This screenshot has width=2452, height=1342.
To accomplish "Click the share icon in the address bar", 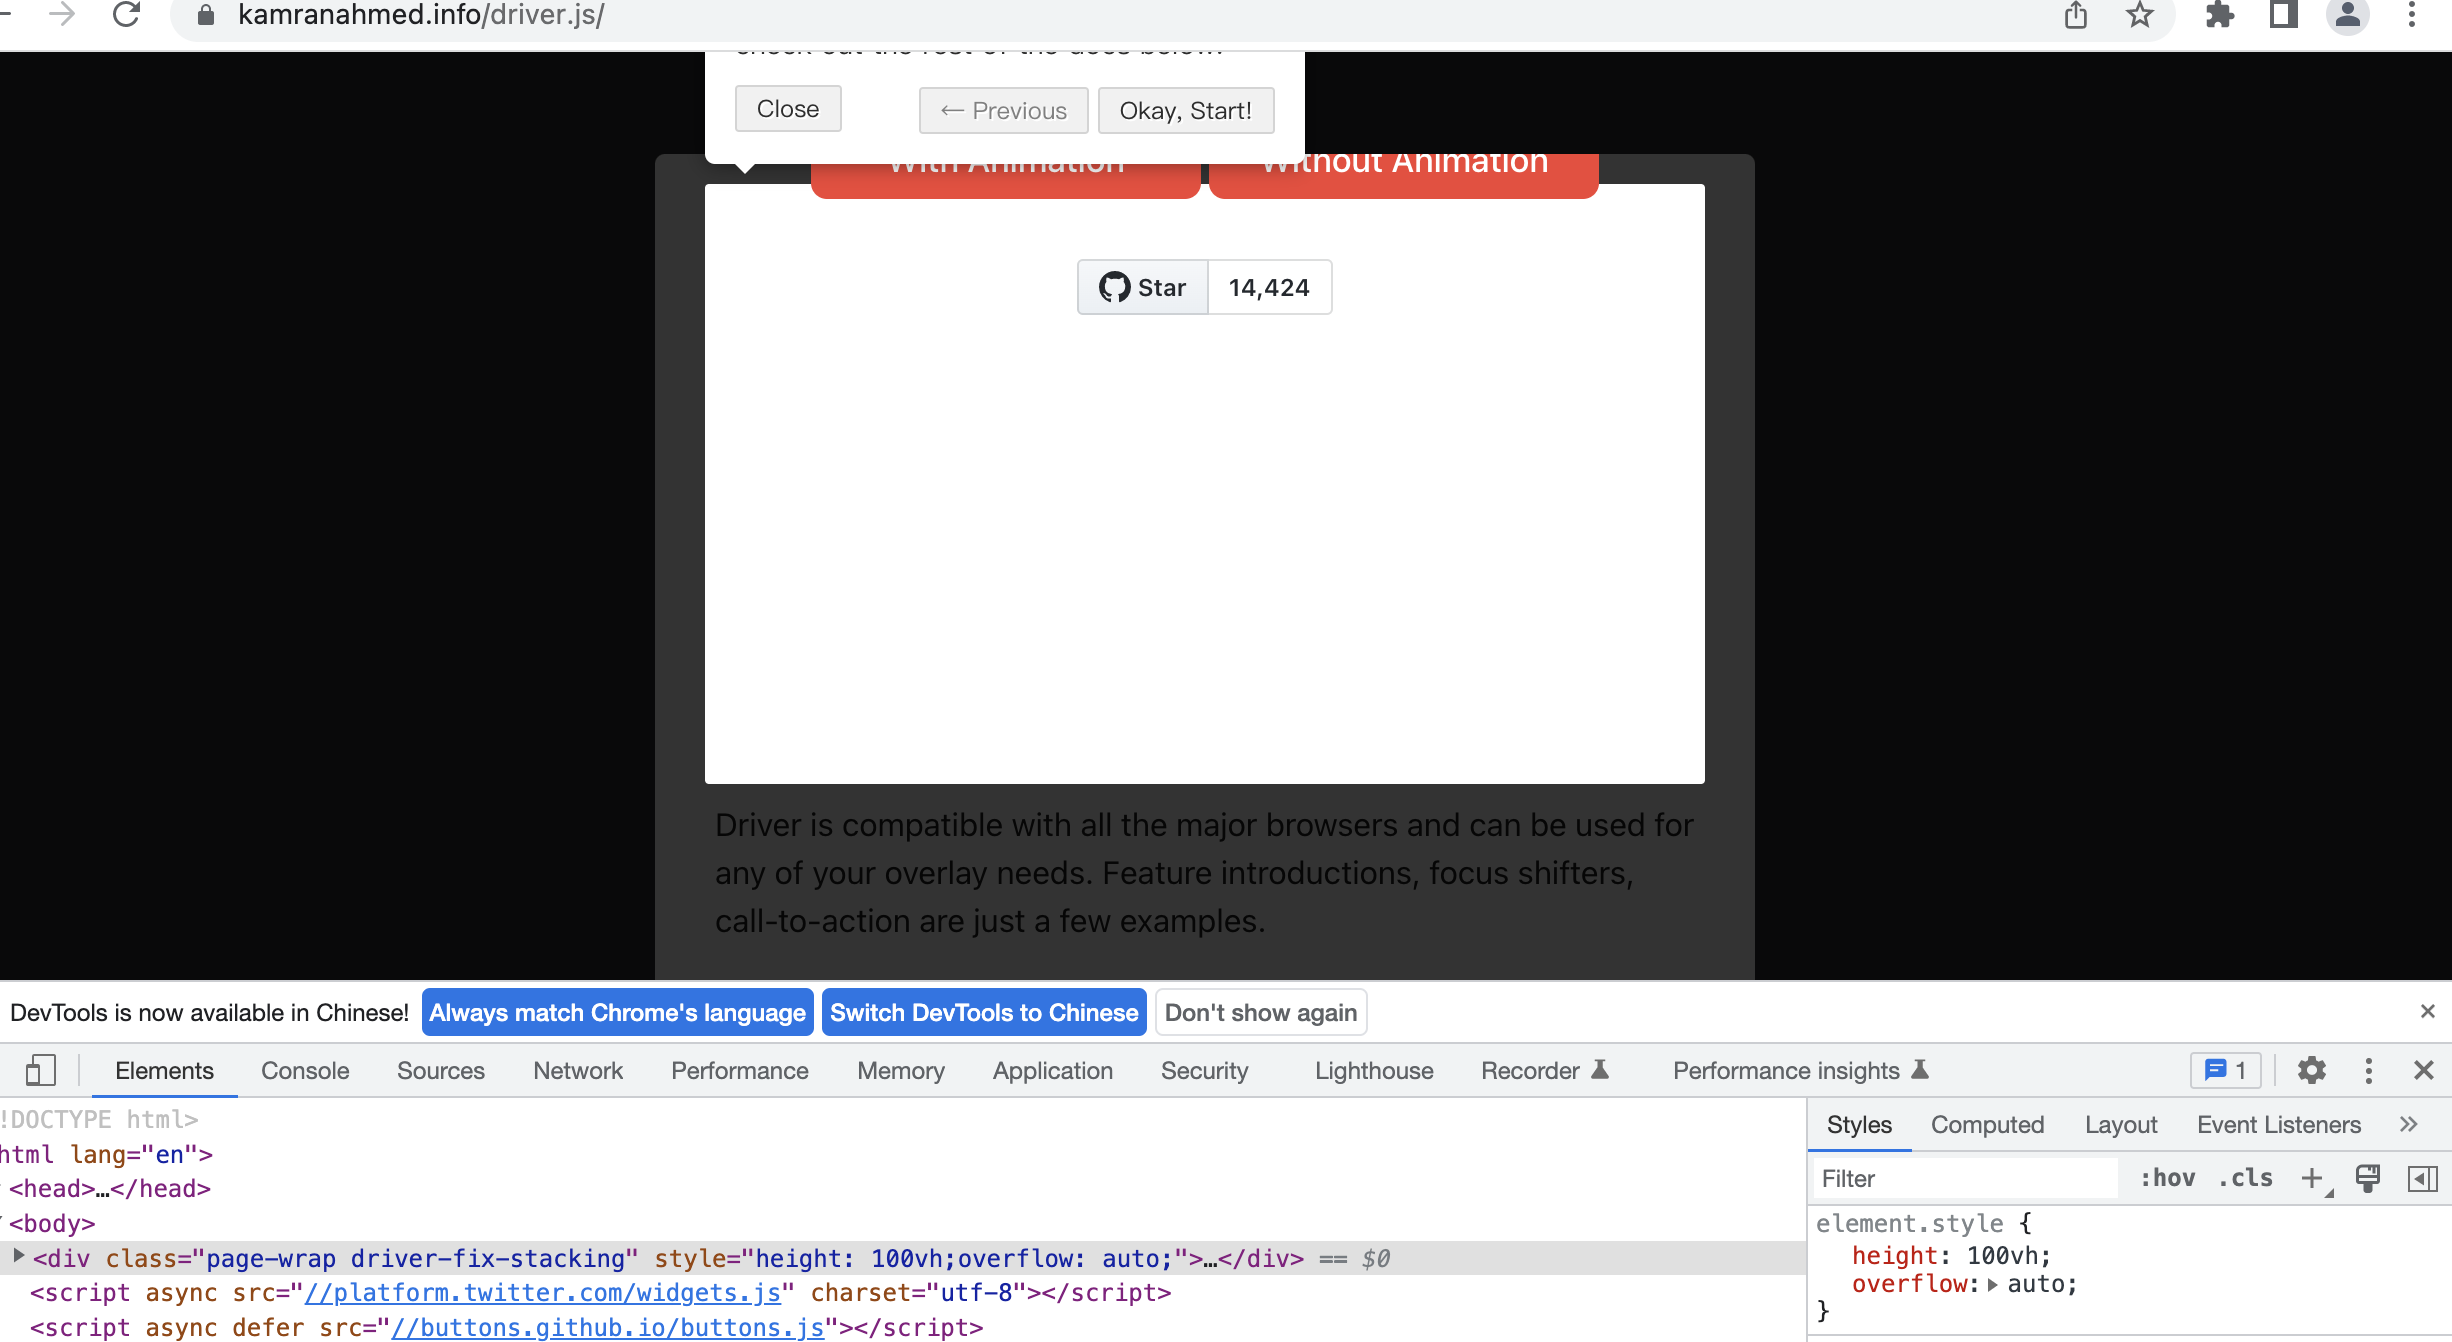I will 2075,15.
